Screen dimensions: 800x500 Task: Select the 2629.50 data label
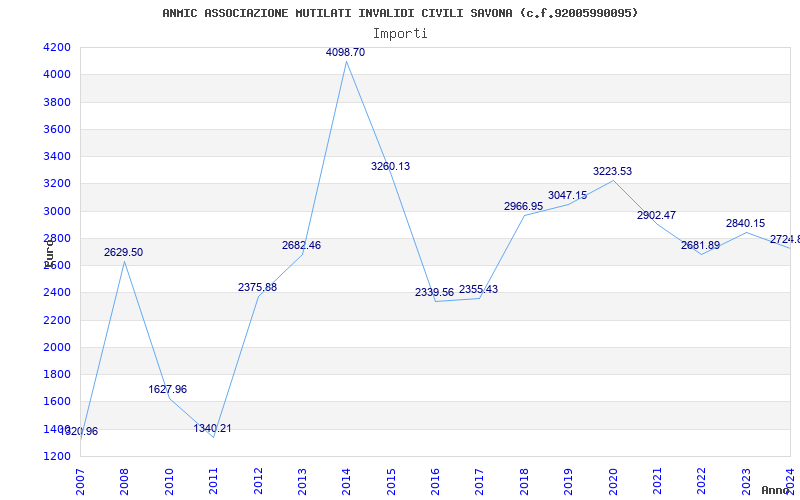point(123,253)
